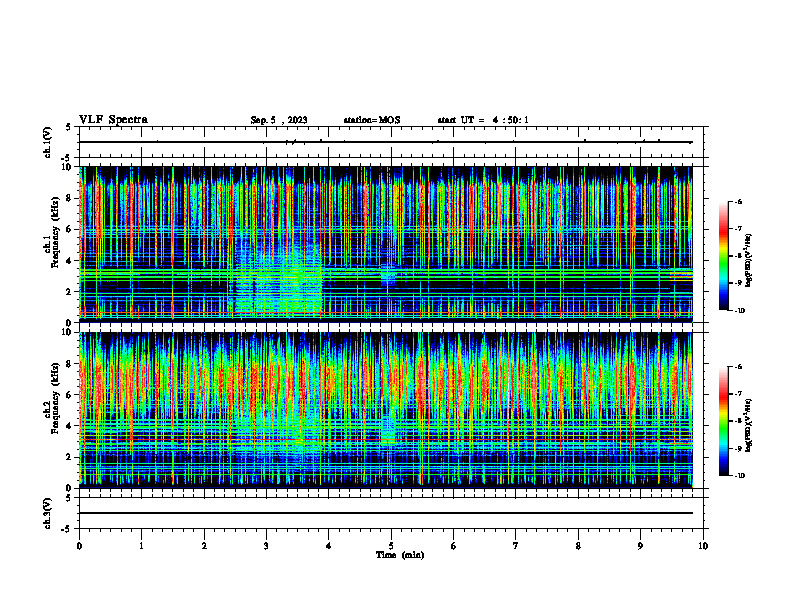Click the "start UT = 4:50:1" header text

483,120
